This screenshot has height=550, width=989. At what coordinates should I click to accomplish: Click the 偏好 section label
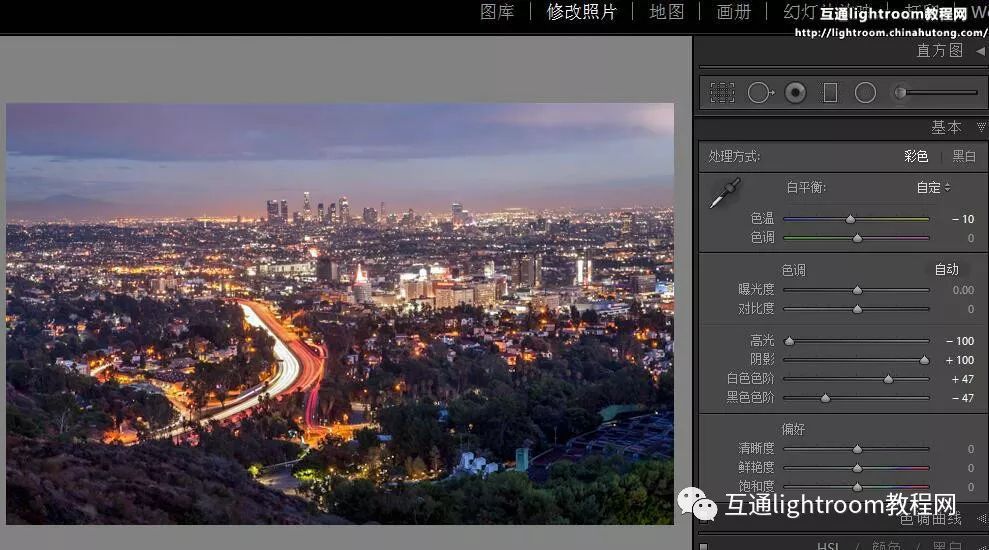pos(793,429)
